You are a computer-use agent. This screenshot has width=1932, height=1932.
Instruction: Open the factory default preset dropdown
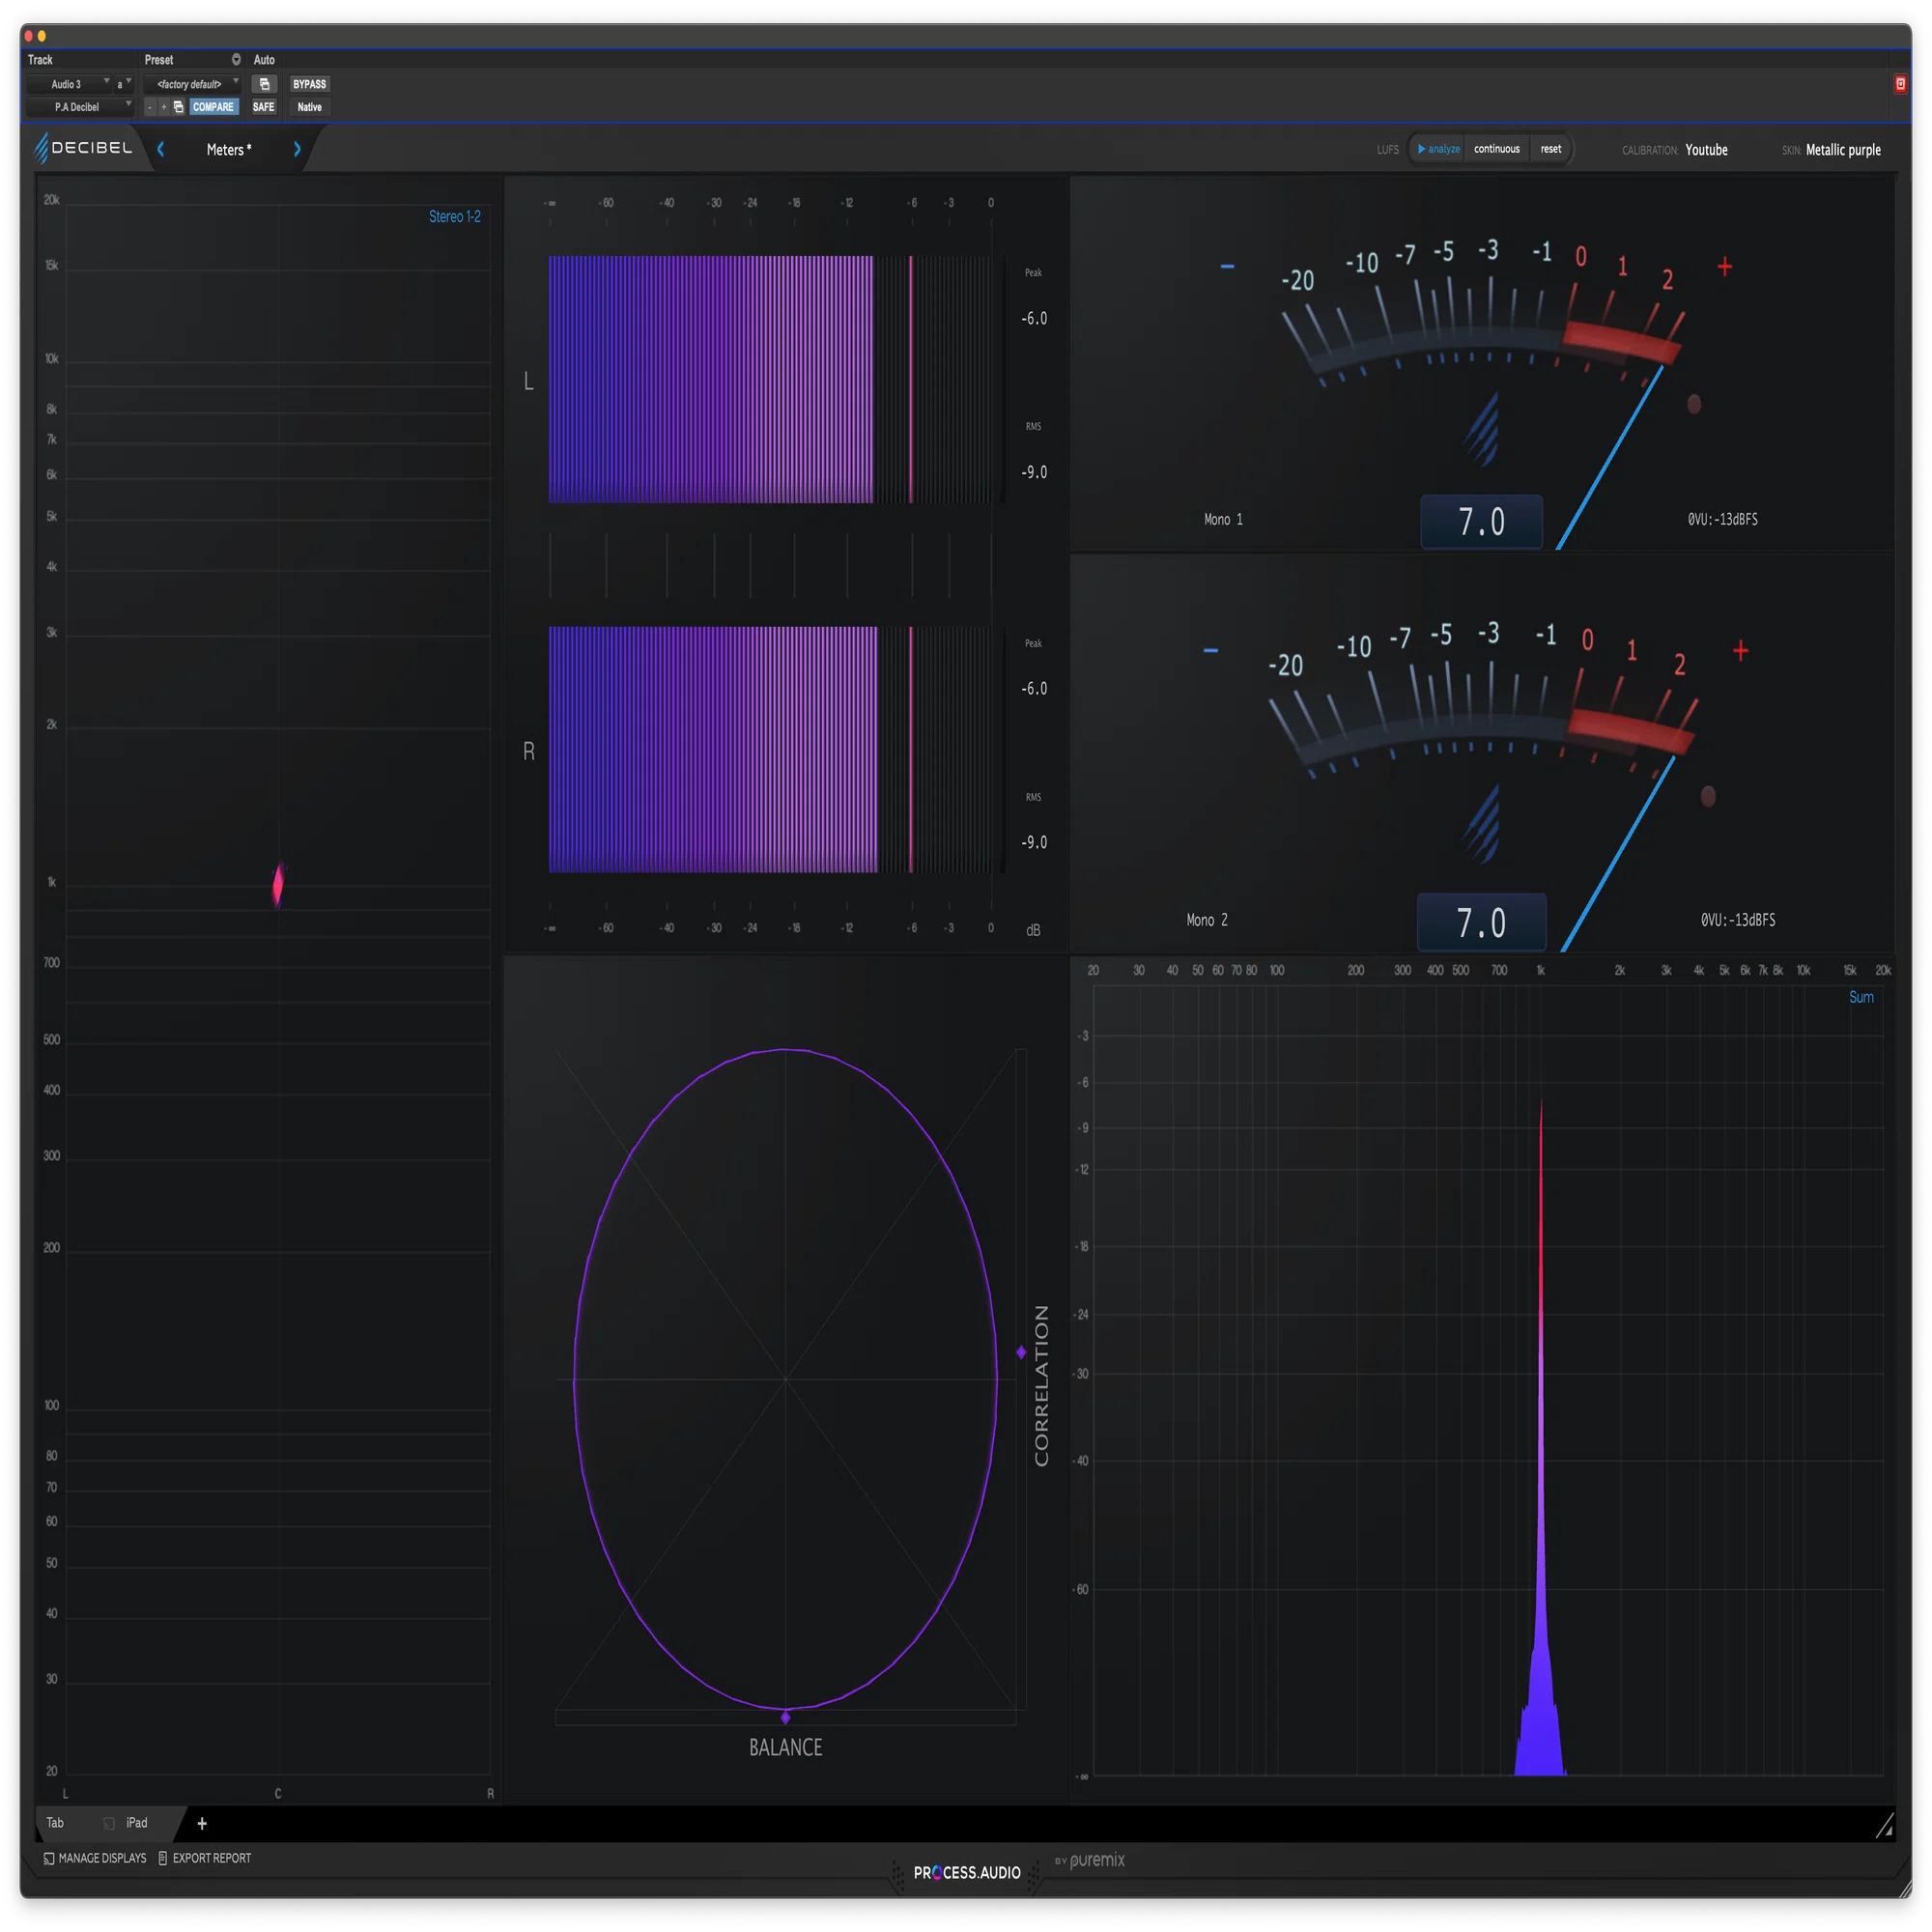tap(191, 84)
